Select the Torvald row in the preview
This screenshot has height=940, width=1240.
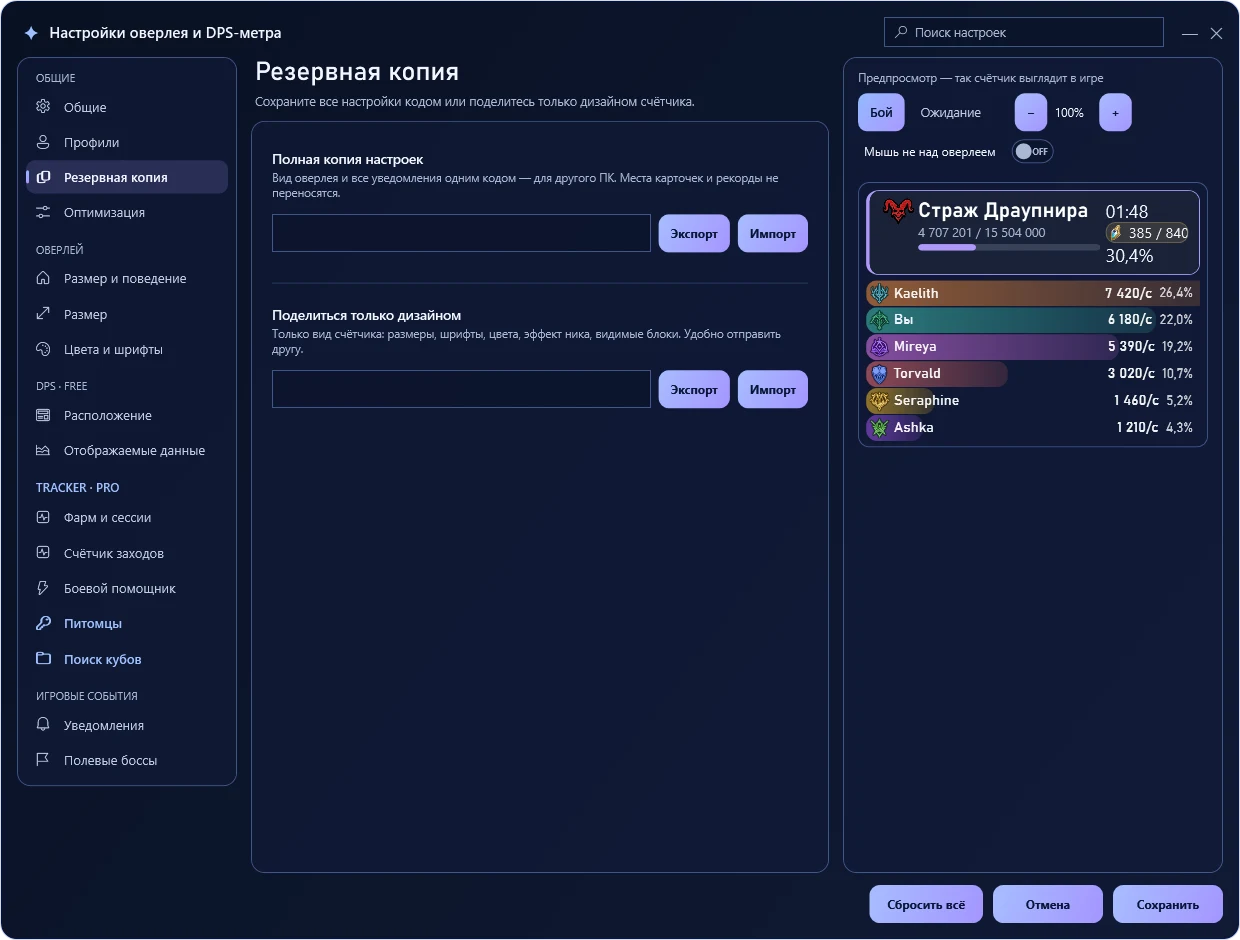pos(1033,373)
